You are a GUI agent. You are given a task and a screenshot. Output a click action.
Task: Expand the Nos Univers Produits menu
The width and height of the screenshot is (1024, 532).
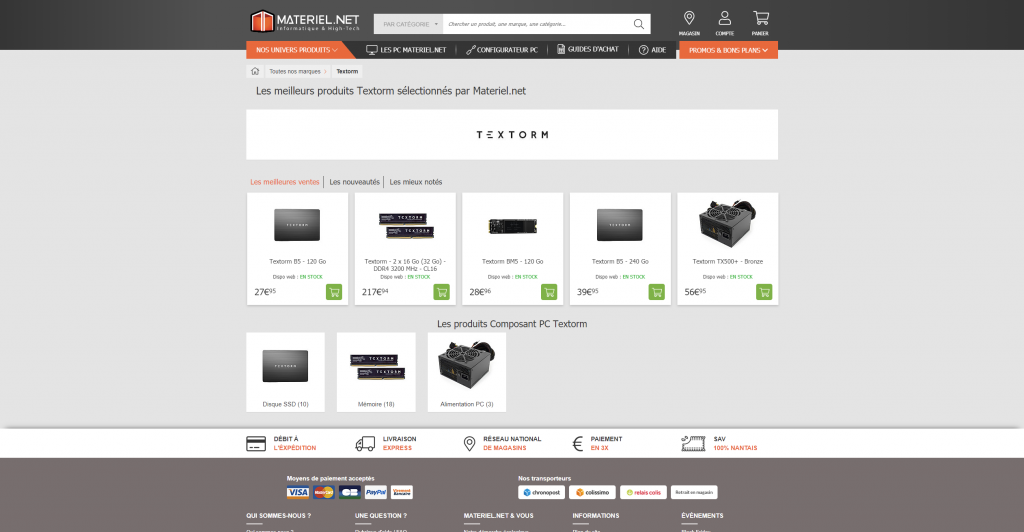point(297,50)
